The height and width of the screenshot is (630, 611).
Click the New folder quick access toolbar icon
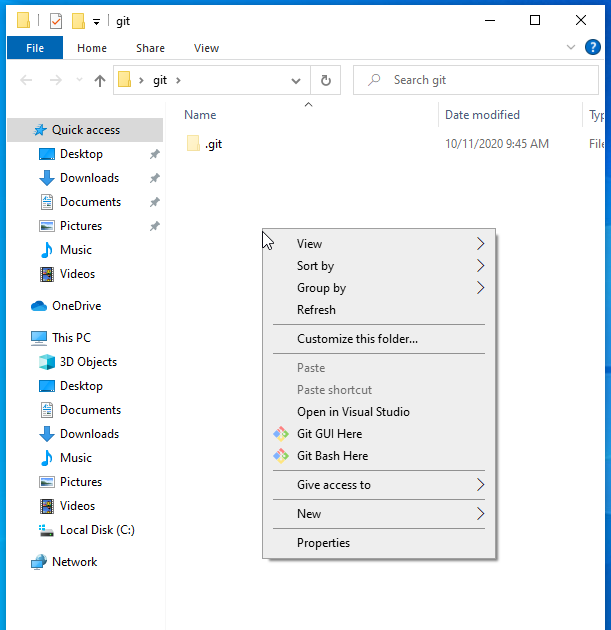point(78,21)
